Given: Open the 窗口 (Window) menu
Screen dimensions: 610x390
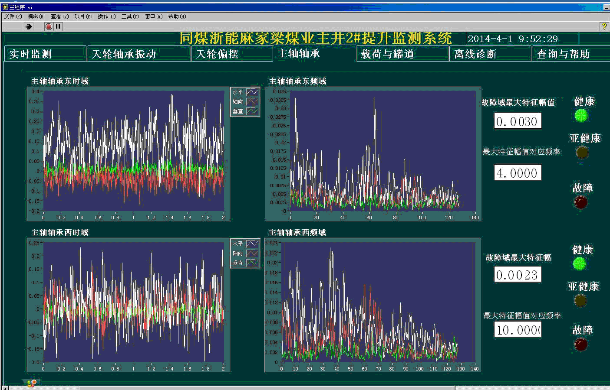Looking at the screenshot, I should tap(153, 16).
